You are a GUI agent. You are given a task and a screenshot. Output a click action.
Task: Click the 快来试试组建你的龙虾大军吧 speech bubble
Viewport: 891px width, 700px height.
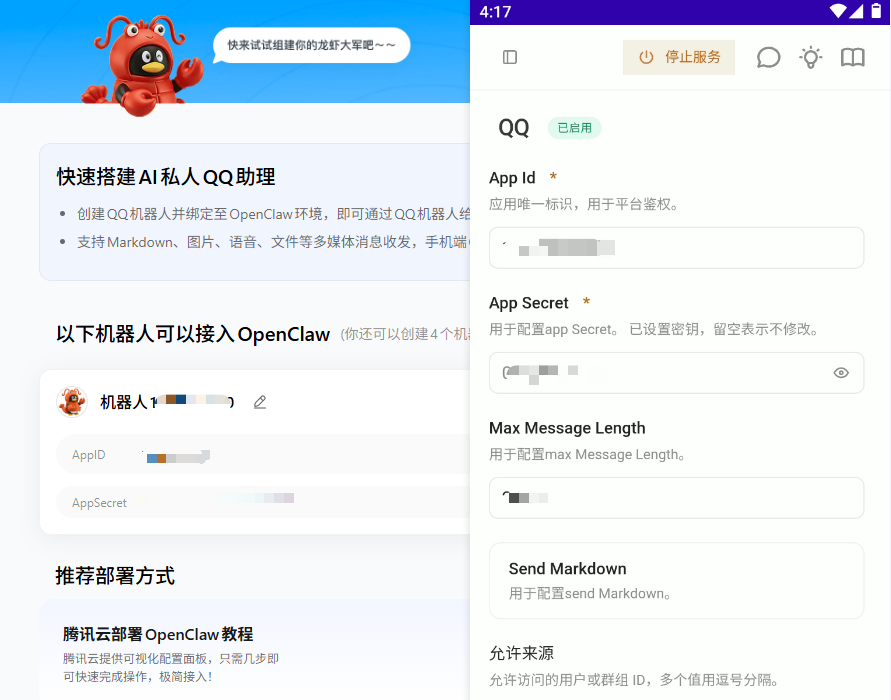point(311,45)
